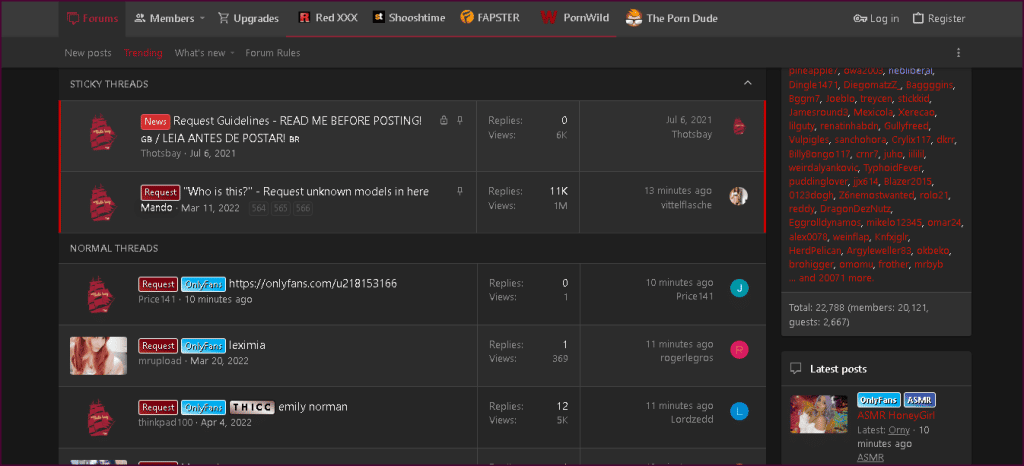Screen dimensions: 1024x466
Task: Open the PornWild navigation link
Action: click(x=575, y=18)
